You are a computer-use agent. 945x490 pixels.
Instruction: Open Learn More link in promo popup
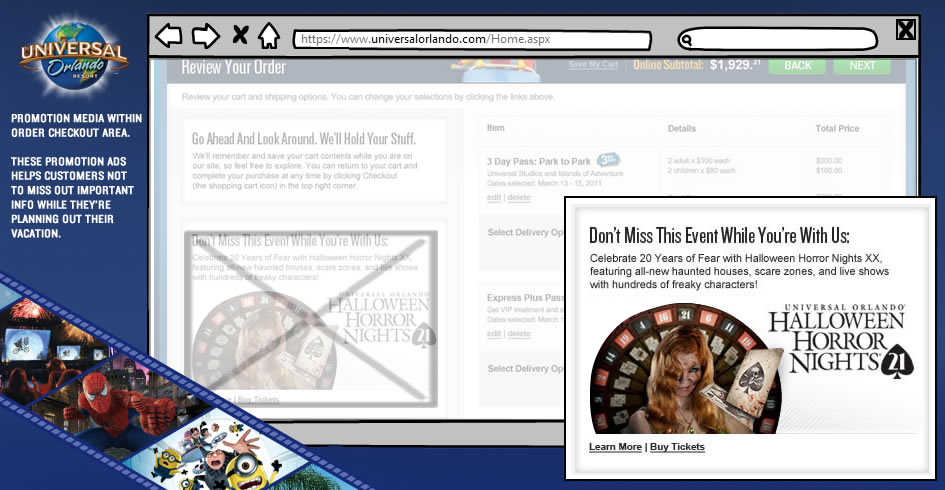click(615, 447)
